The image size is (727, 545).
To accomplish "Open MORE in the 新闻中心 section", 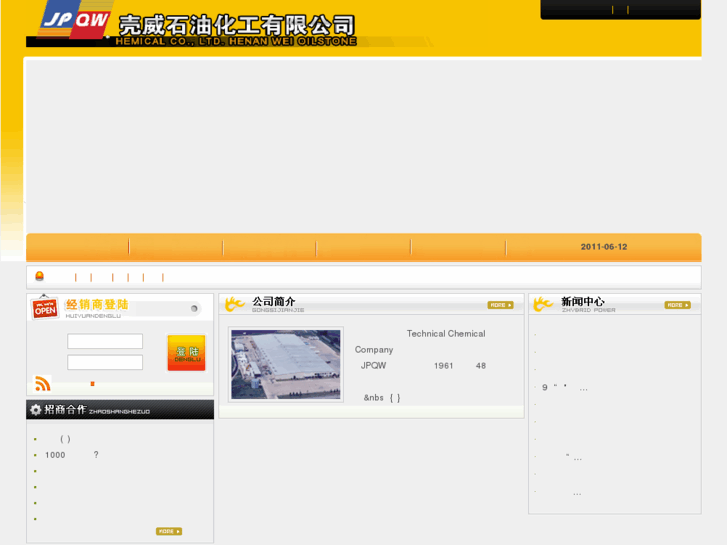I will [x=677, y=305].
